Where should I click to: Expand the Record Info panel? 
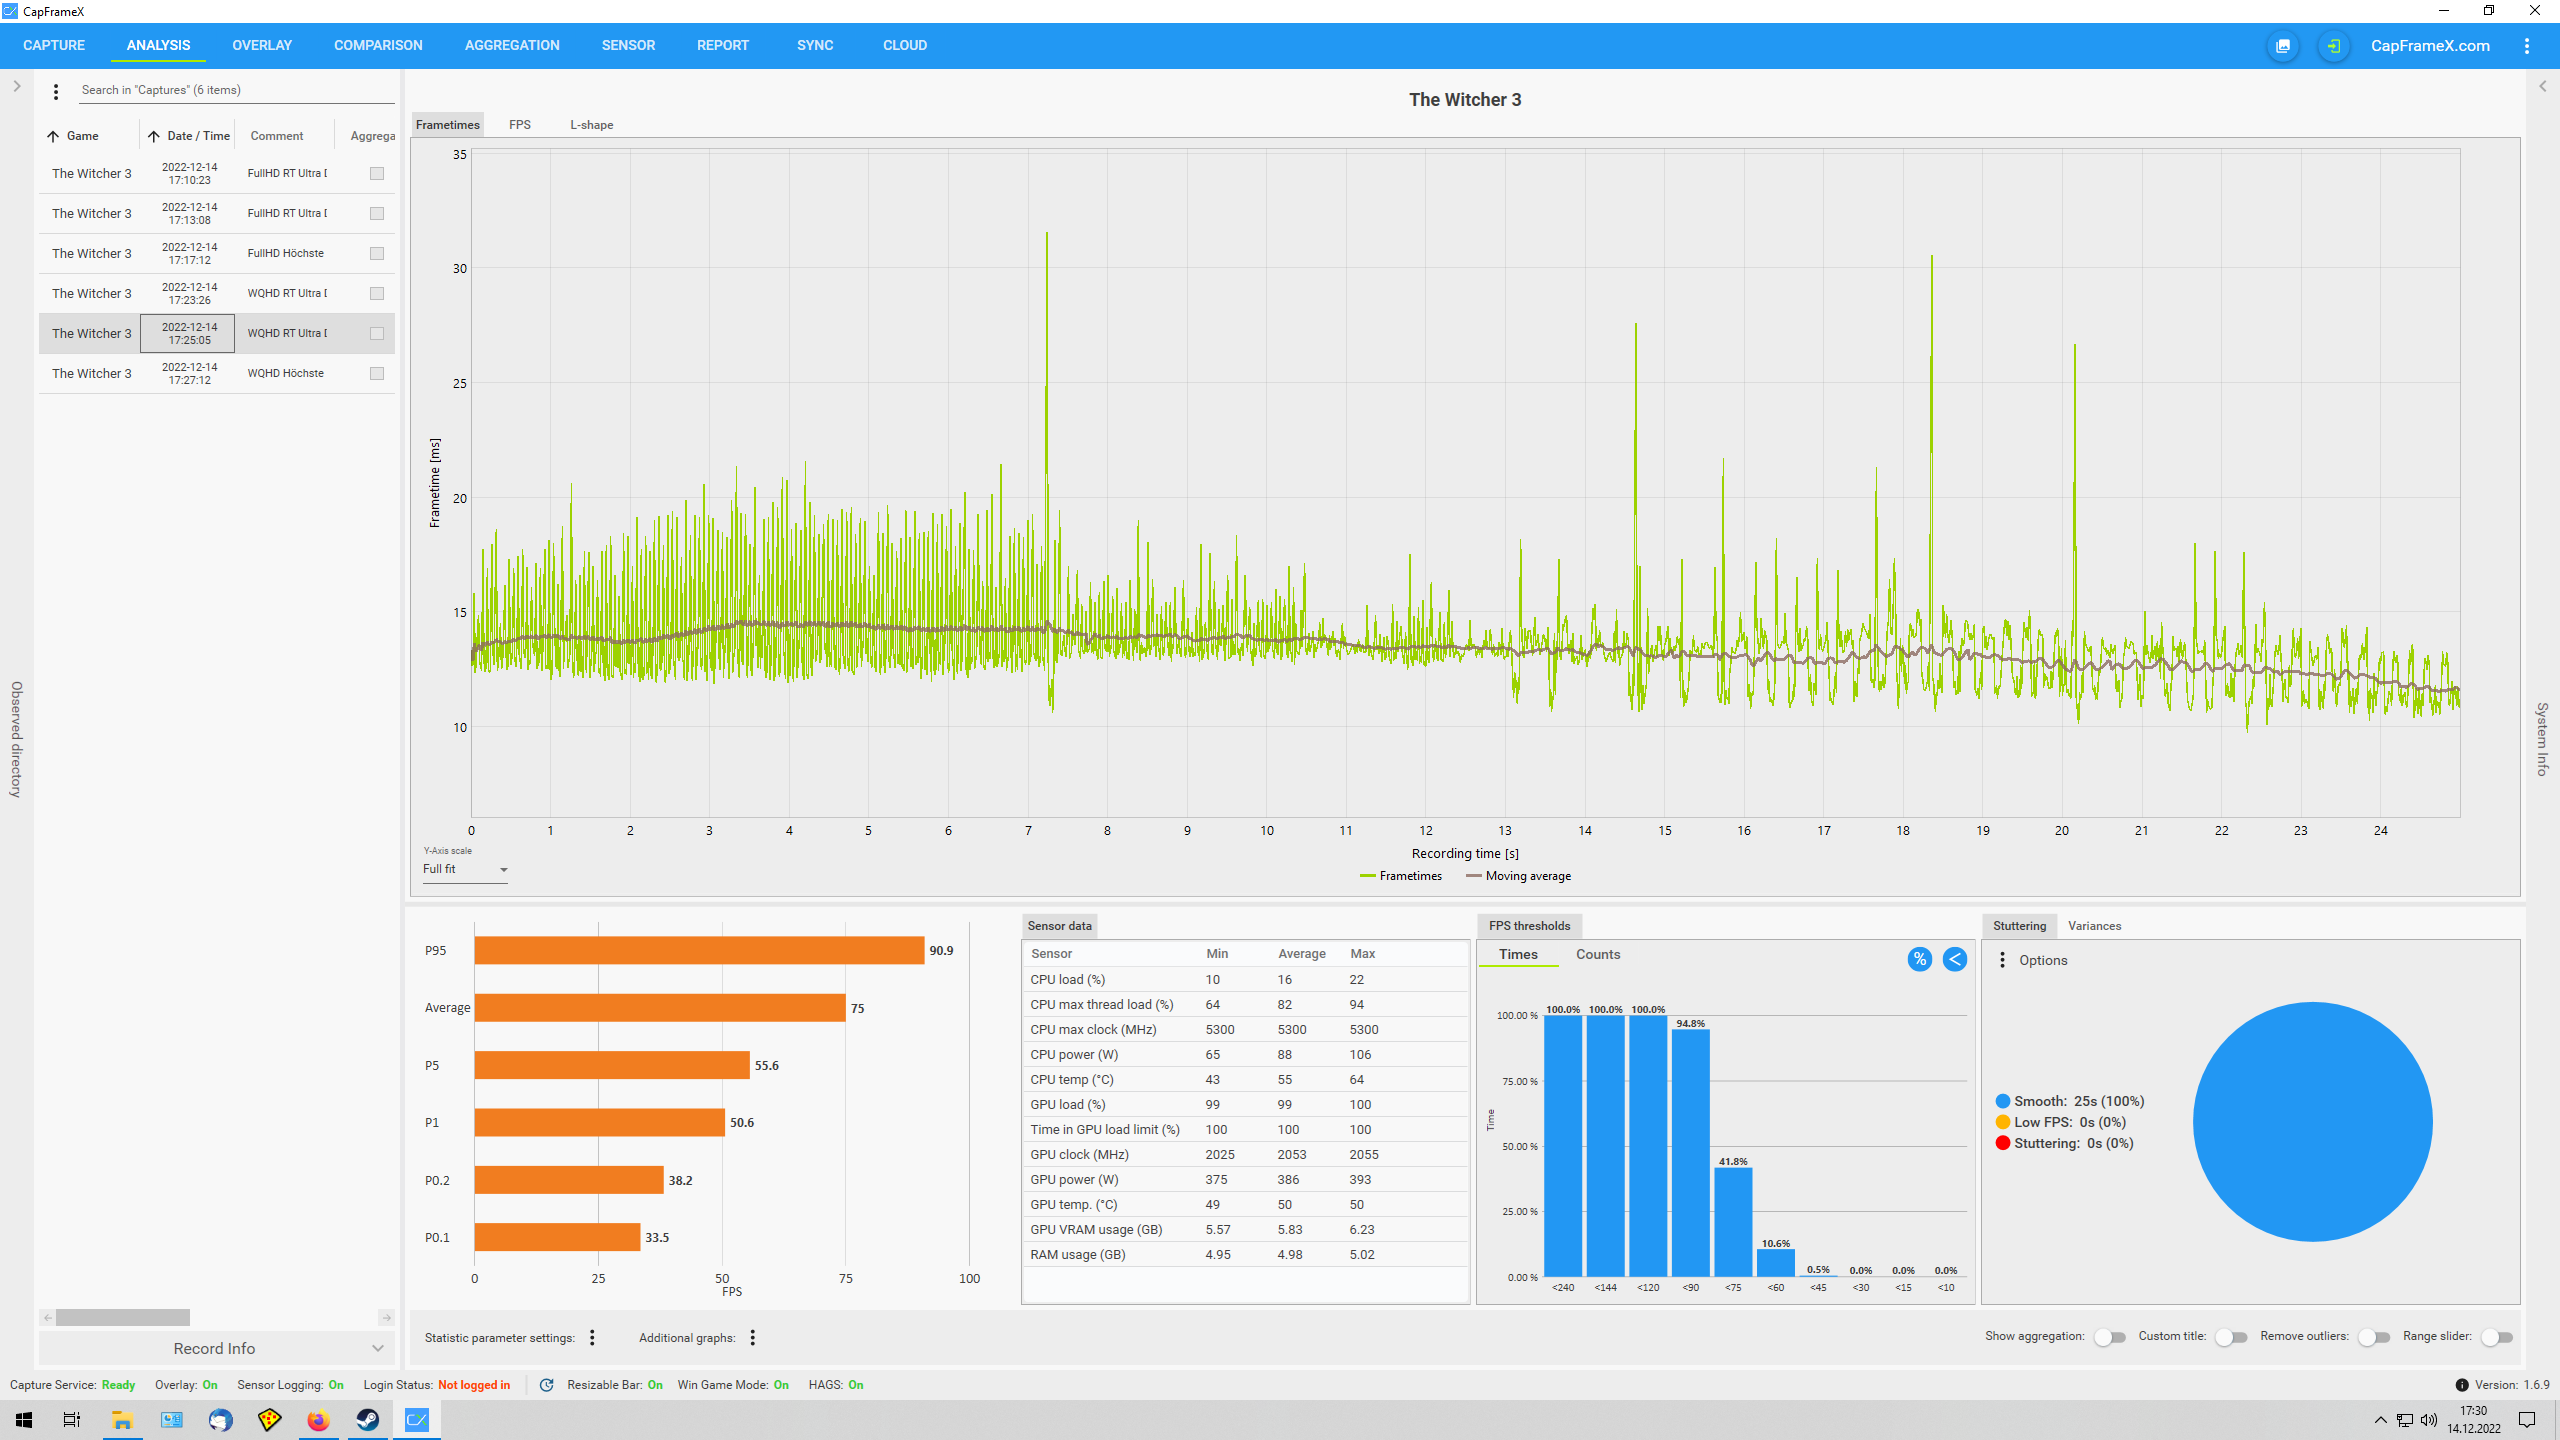[216, 1348]
